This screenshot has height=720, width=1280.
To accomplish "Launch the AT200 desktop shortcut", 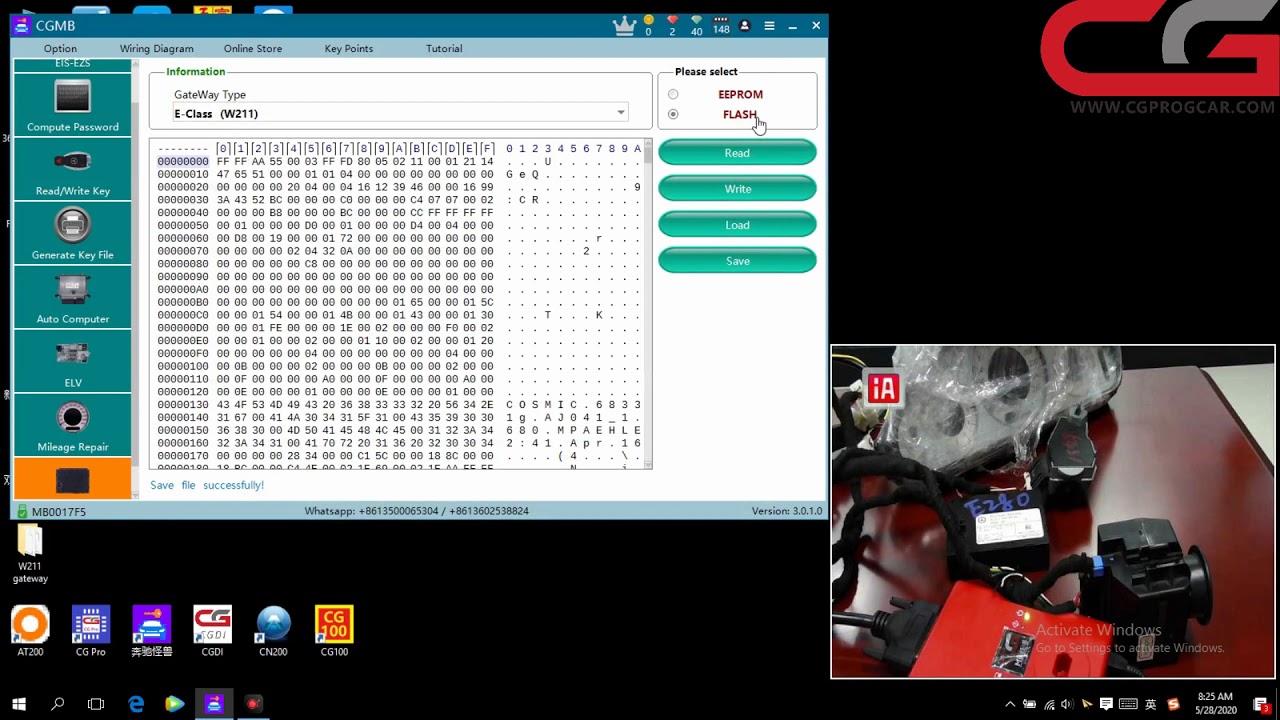I will 30,631.
